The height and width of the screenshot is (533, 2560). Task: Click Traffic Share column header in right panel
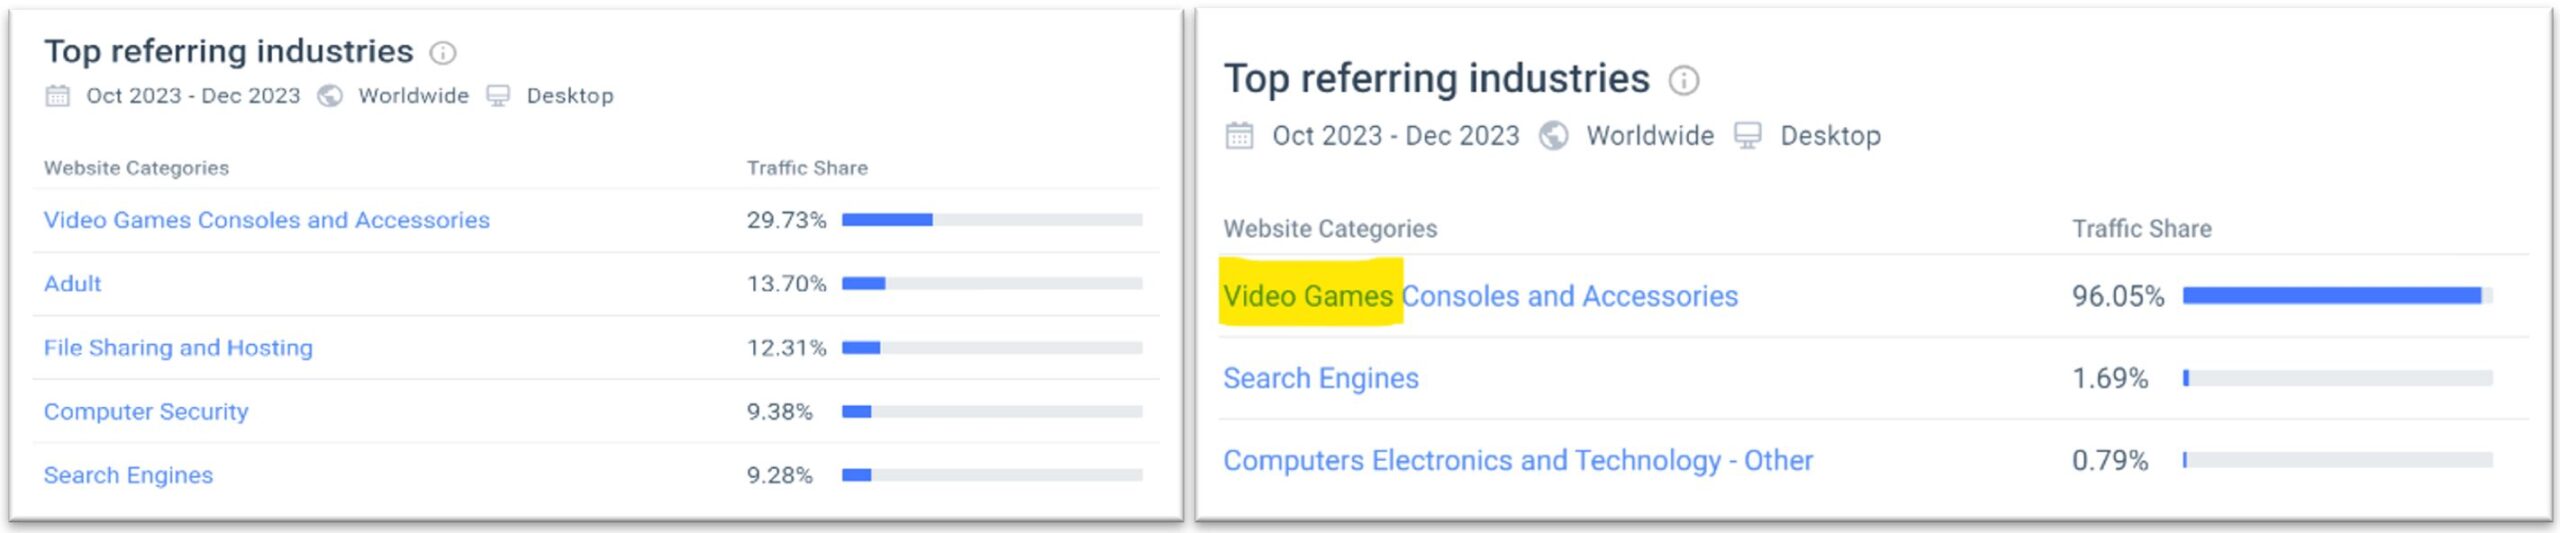[x=2141, y=229]
